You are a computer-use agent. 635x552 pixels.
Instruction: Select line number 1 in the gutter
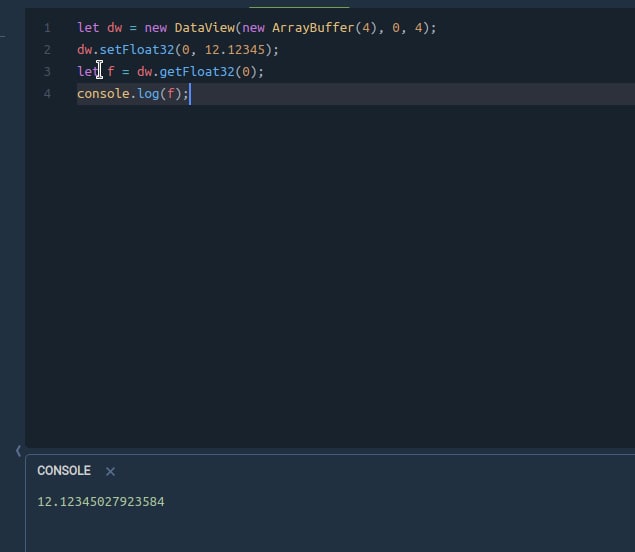click(x=47, y=28)
